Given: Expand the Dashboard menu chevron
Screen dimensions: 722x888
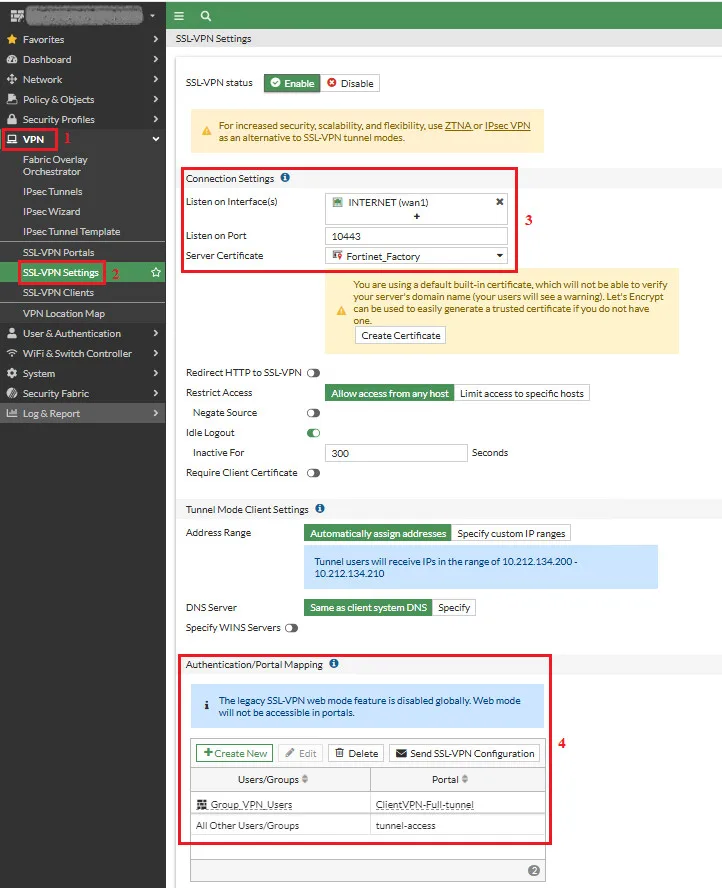Looking at the screenshot, I should (x=156, y=59).
